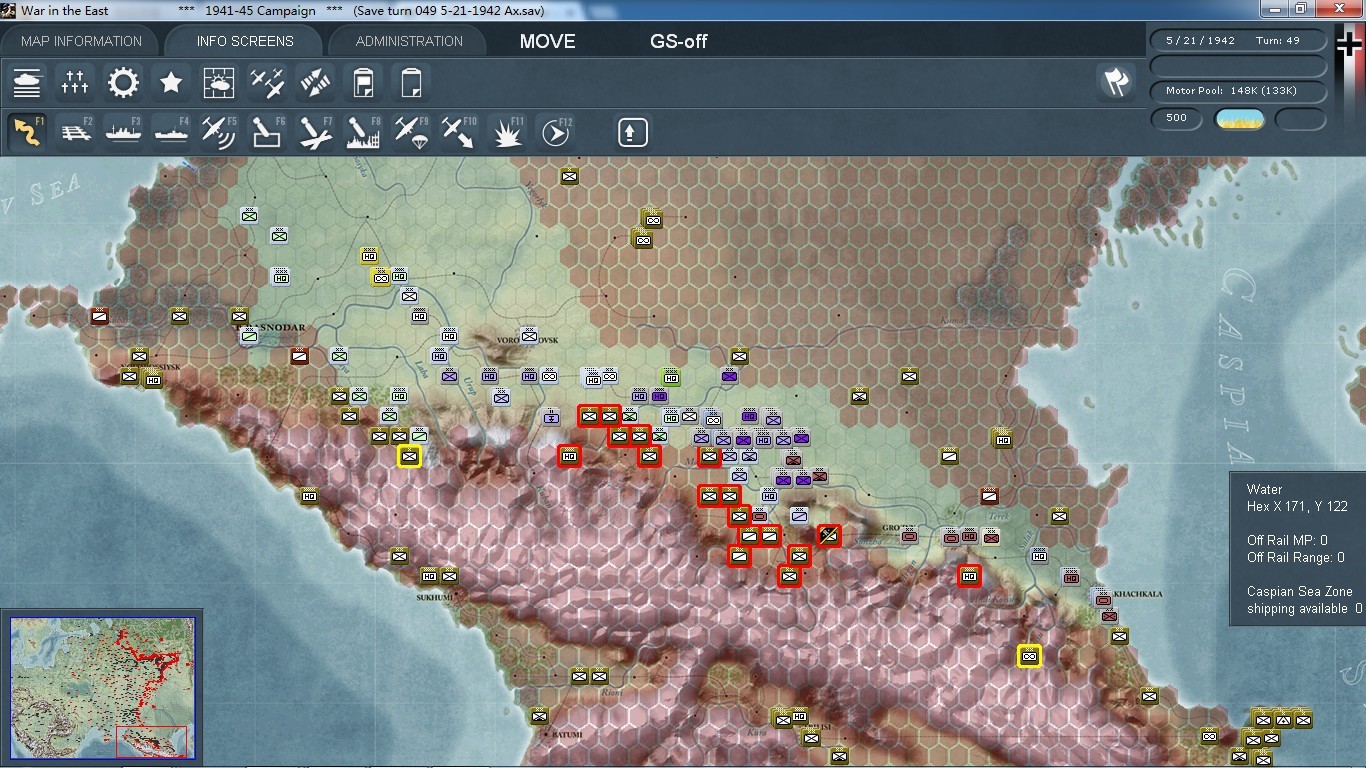This screenshot has height=768, width=1366.
Task: Open the MAP INFORMATION tab
Action: coord(82,41)
